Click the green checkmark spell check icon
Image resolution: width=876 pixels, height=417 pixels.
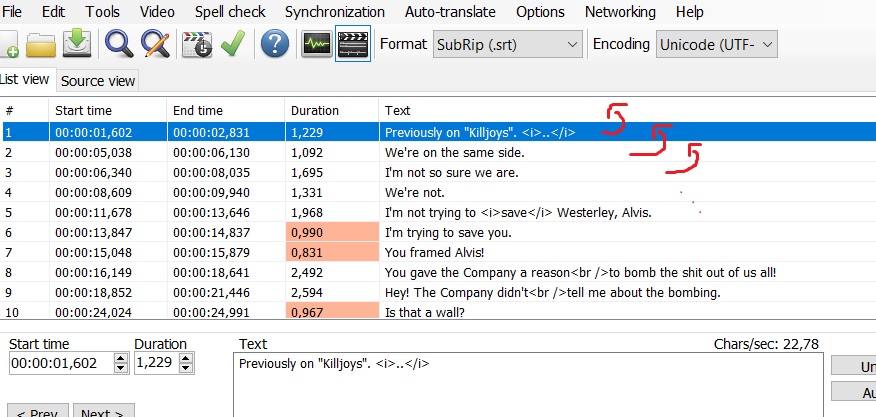[233, 44]
